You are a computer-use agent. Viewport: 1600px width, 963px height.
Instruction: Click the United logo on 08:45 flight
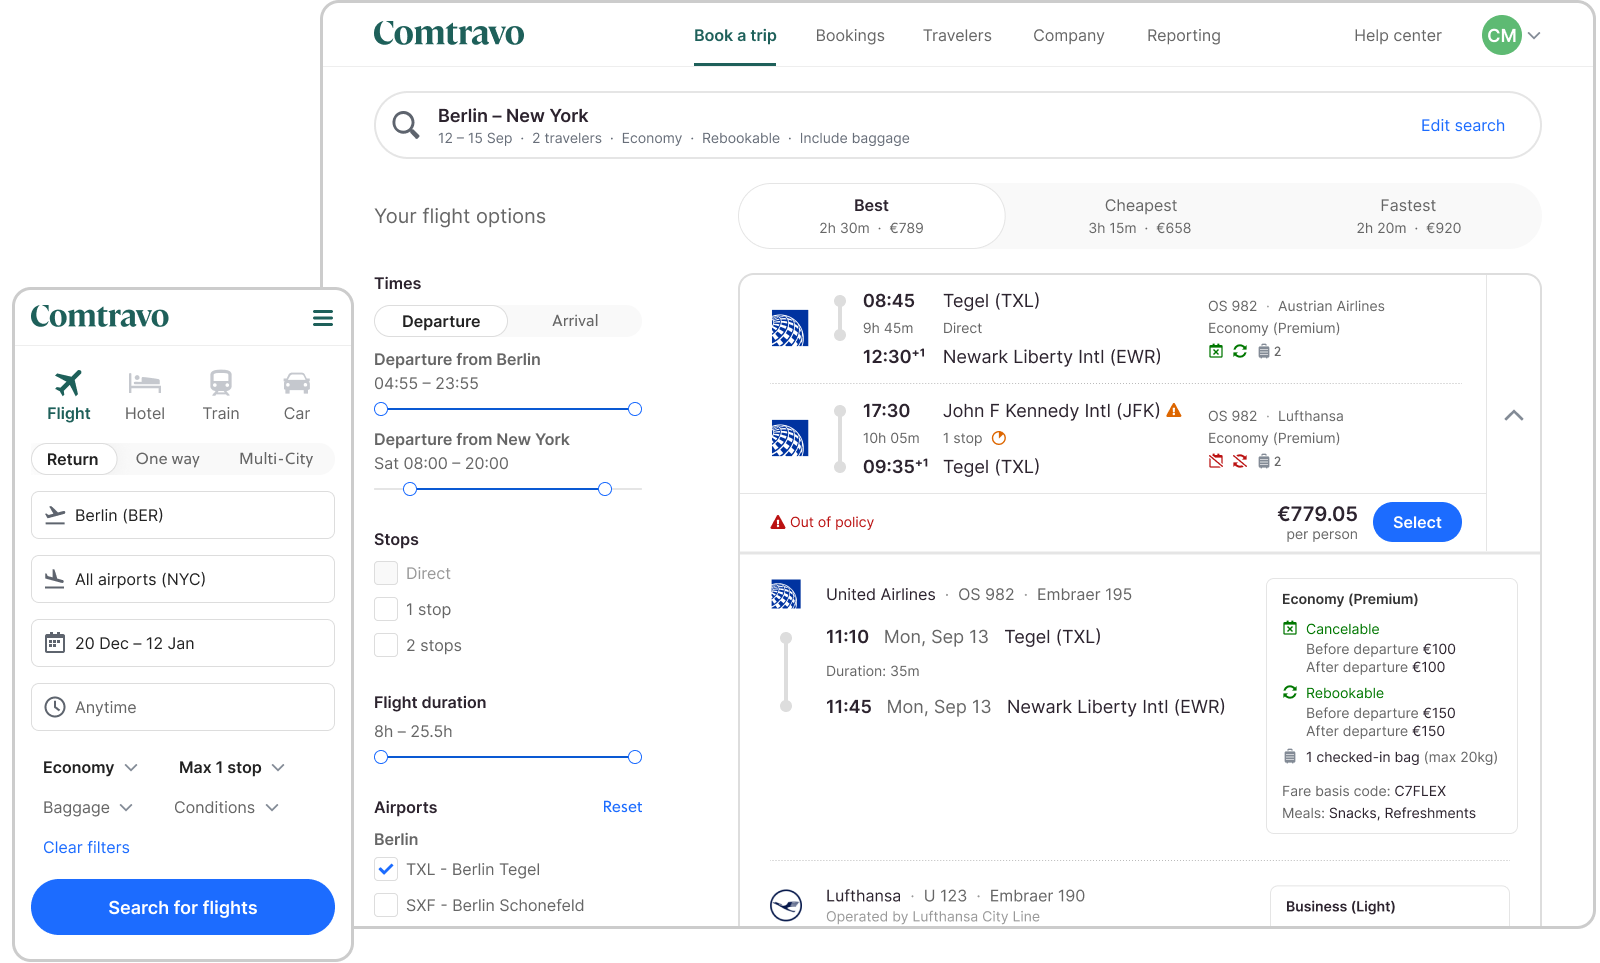(789, 329)
